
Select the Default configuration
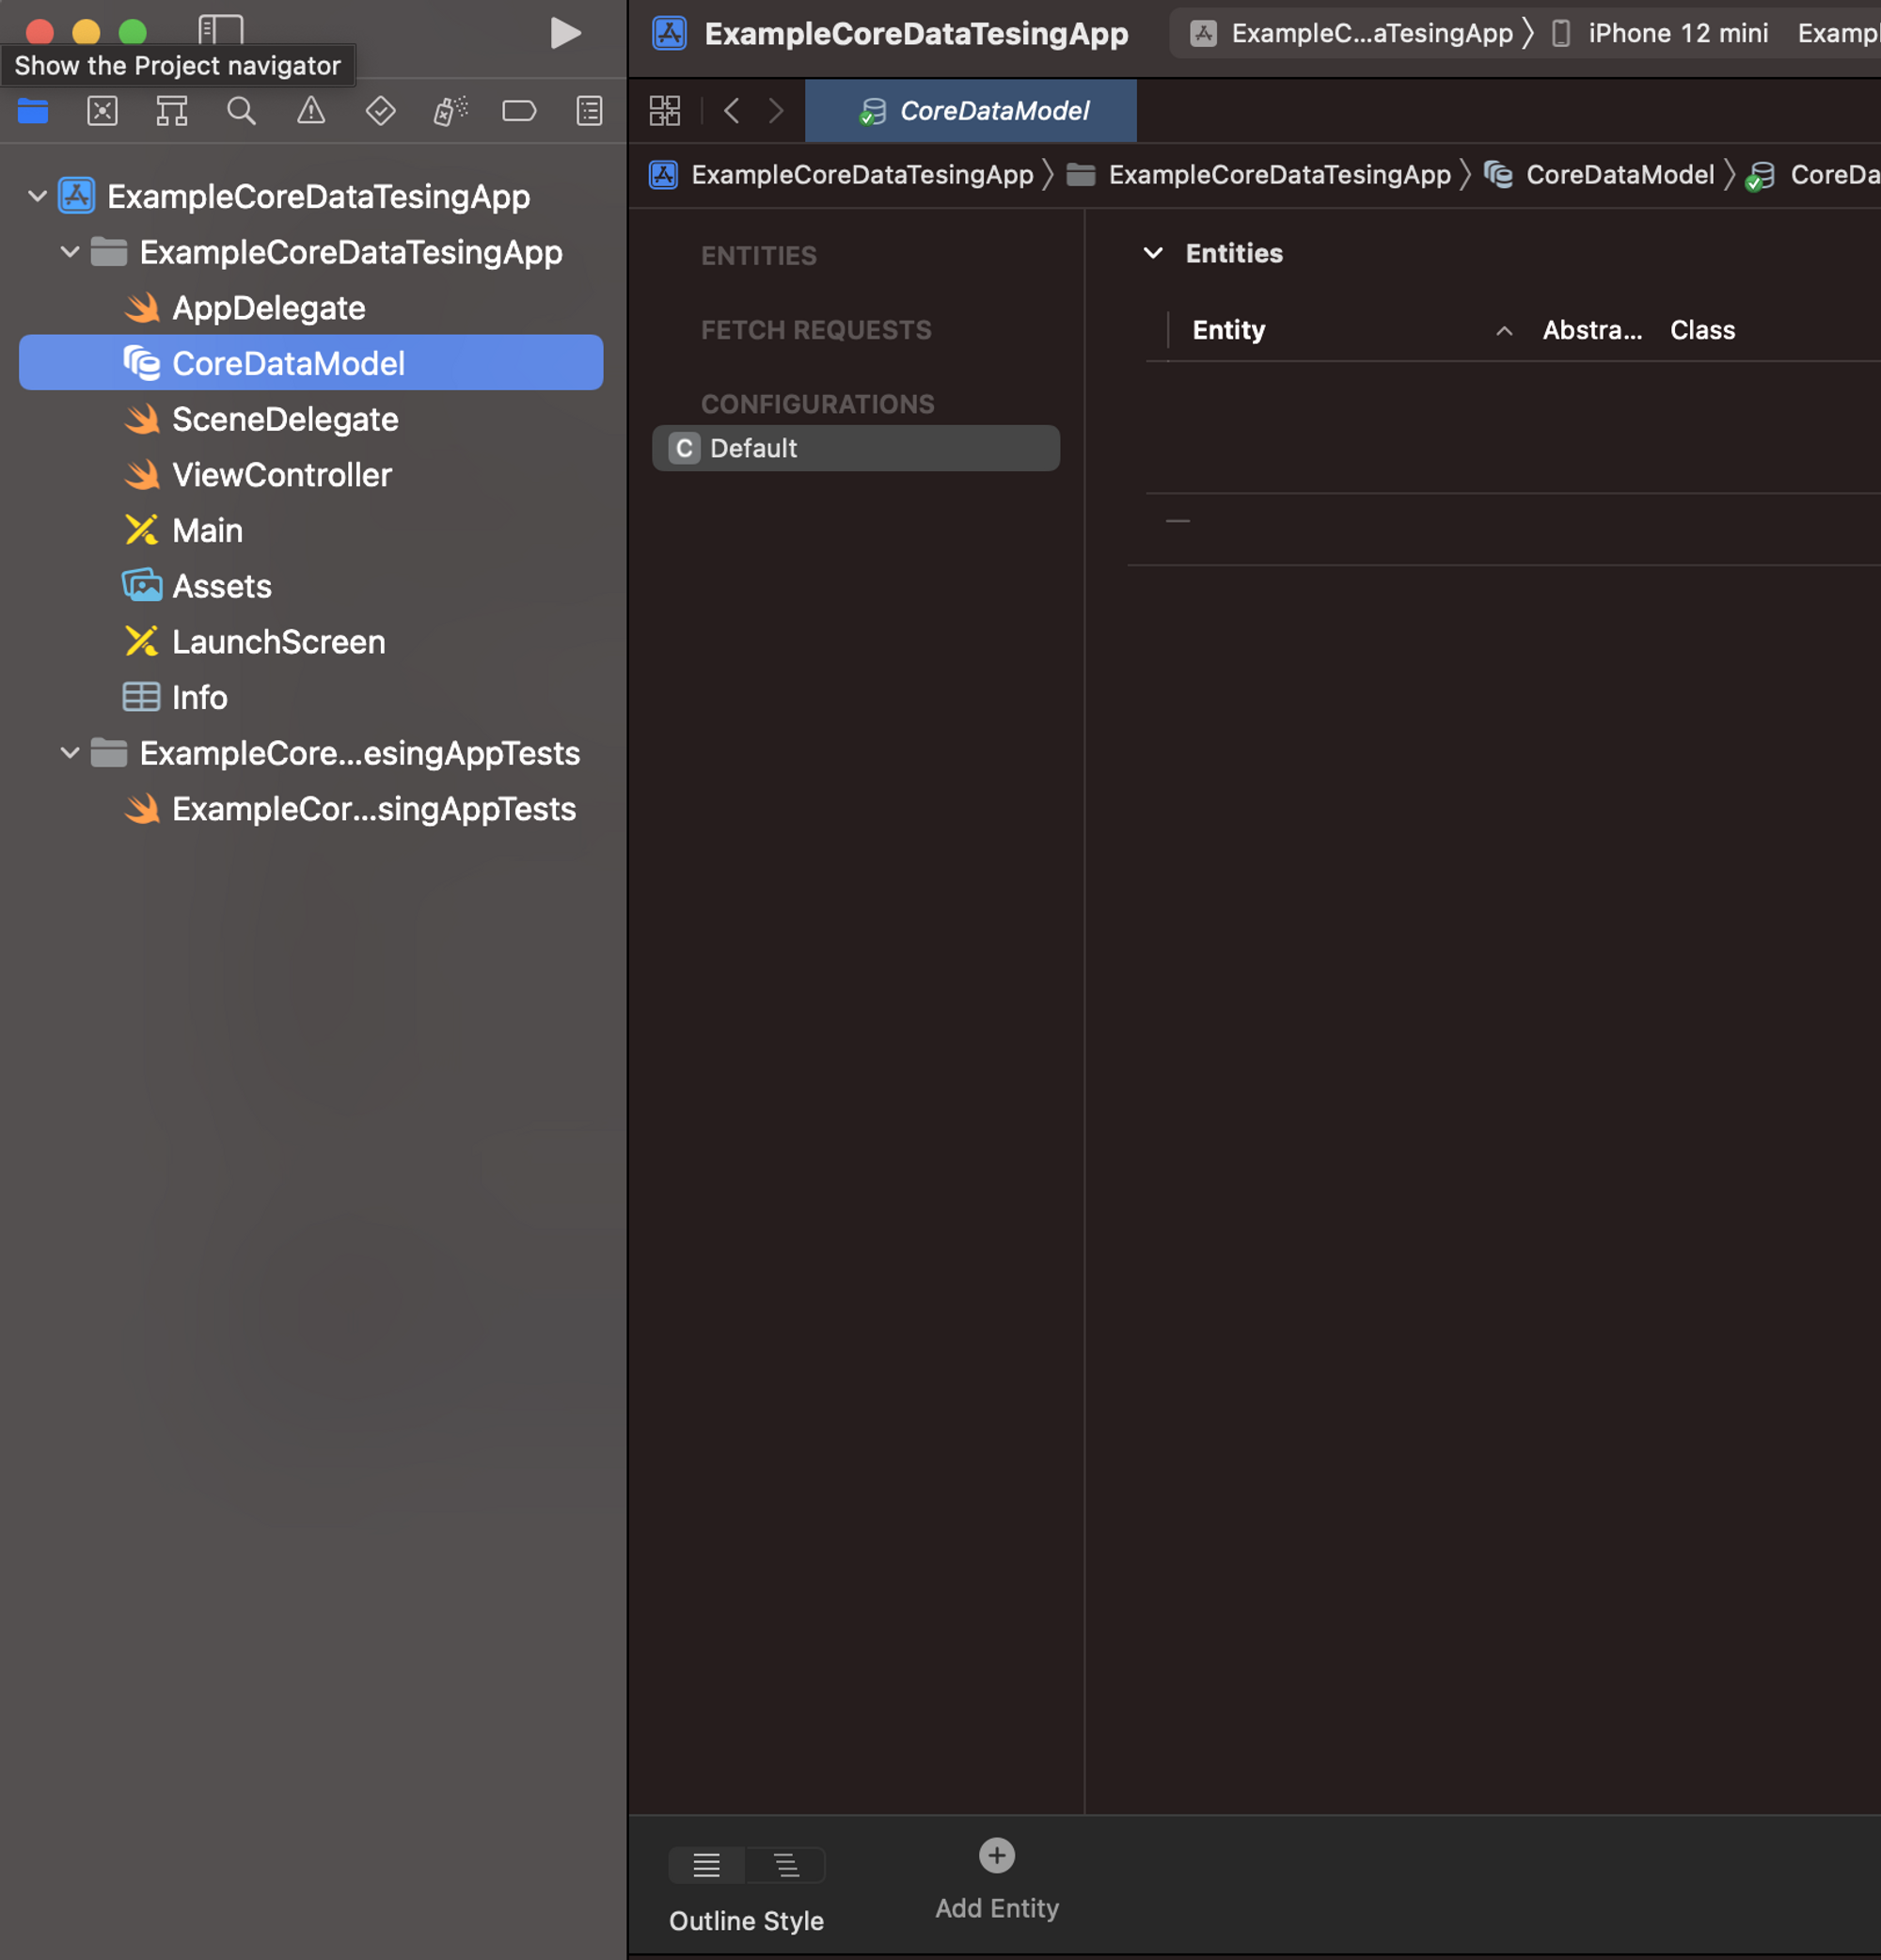tap(856, 448)
